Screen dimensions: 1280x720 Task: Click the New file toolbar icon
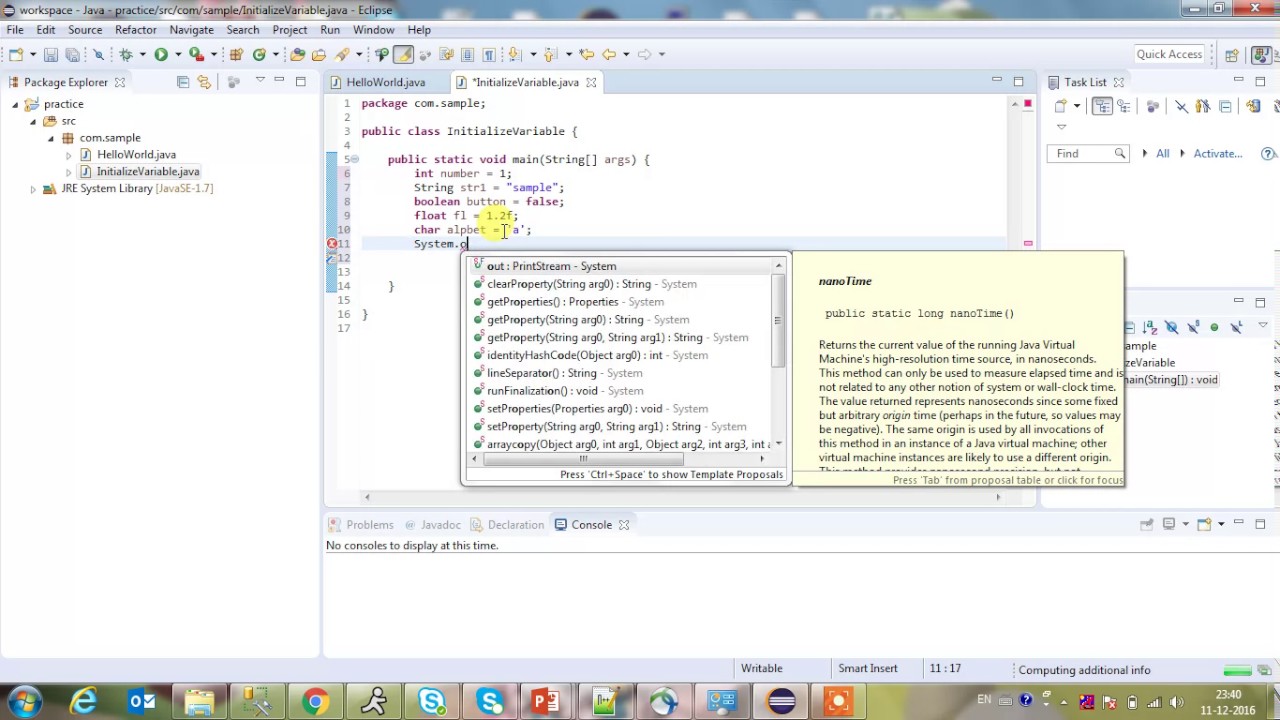(x=16, y=54)
